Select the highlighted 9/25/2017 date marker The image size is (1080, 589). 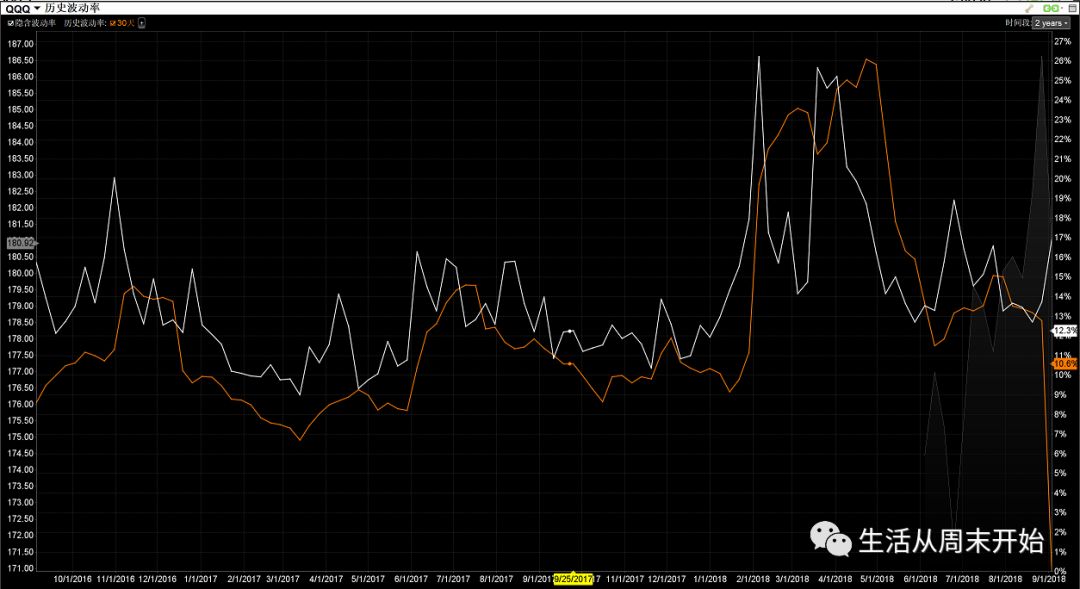click(573, 579)
